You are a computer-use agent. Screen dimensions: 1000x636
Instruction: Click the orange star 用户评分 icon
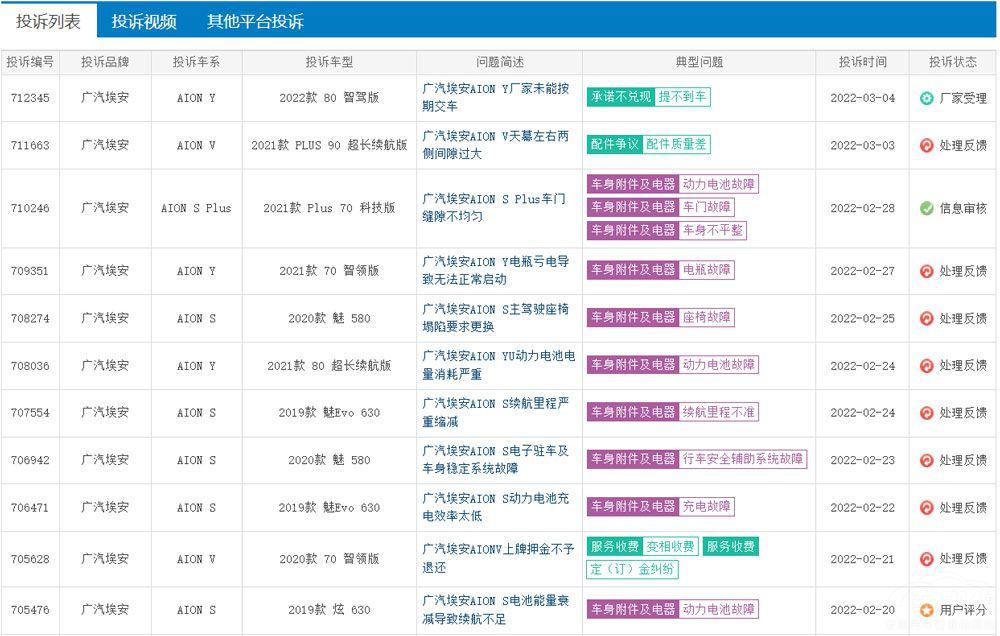pos(926,609)
